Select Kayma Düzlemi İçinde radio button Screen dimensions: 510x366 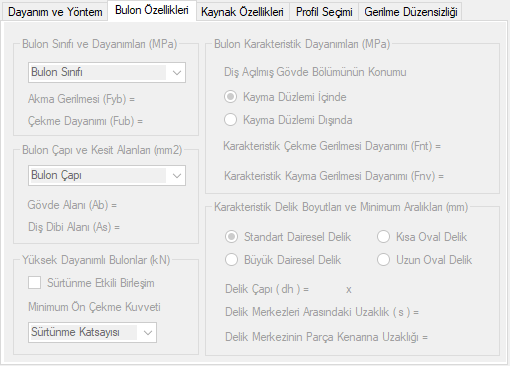tap(230, 97)
